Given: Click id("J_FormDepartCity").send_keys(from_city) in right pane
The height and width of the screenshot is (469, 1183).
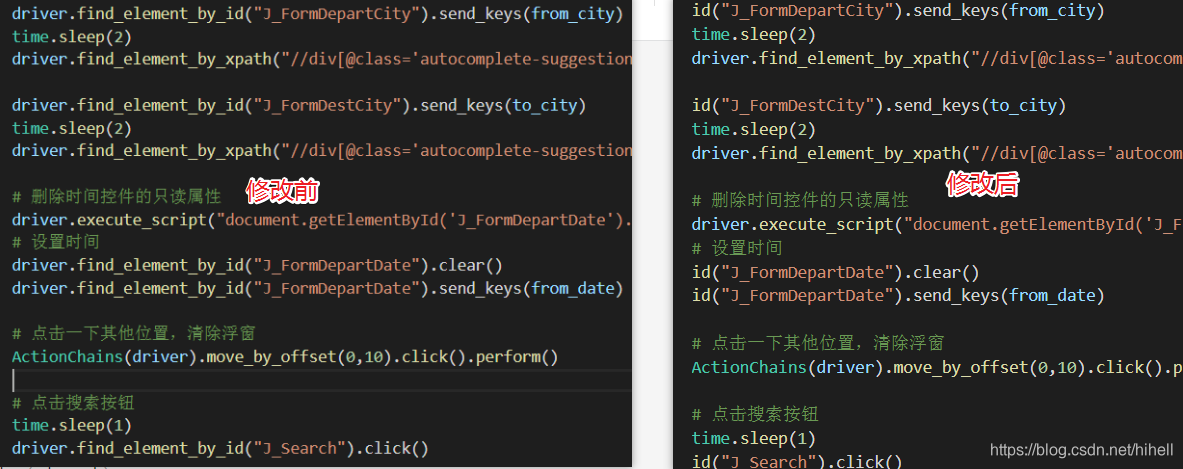Looking at the screenshot, I should 899,11.
